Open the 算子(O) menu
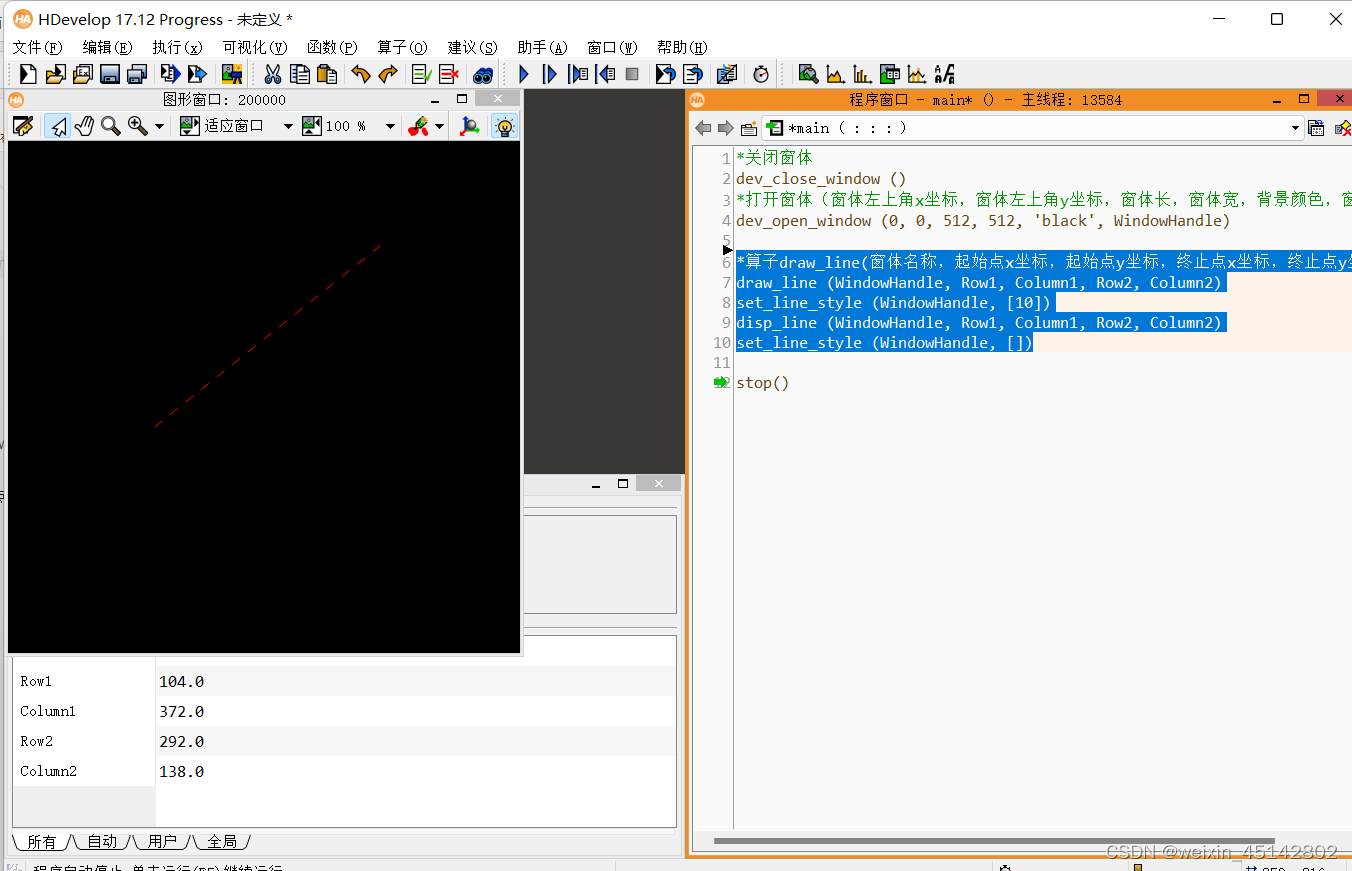This screenshot has height=871, width=1352. pyautogui.click(x=402, y=47)
